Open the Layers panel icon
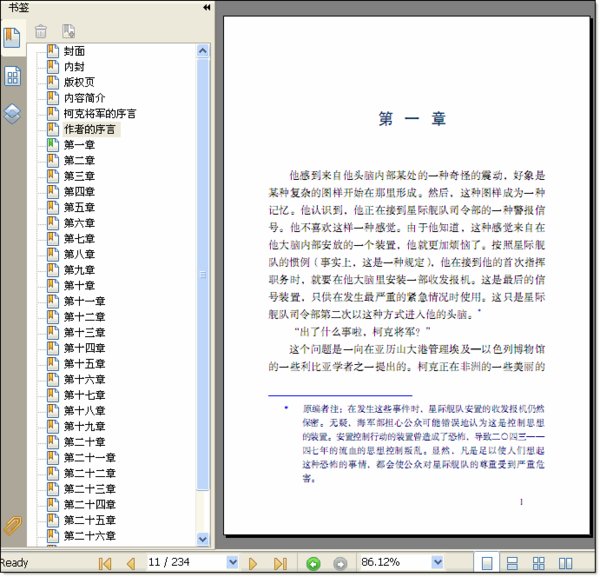Screen dimensions: 600x577 point(12,112)
